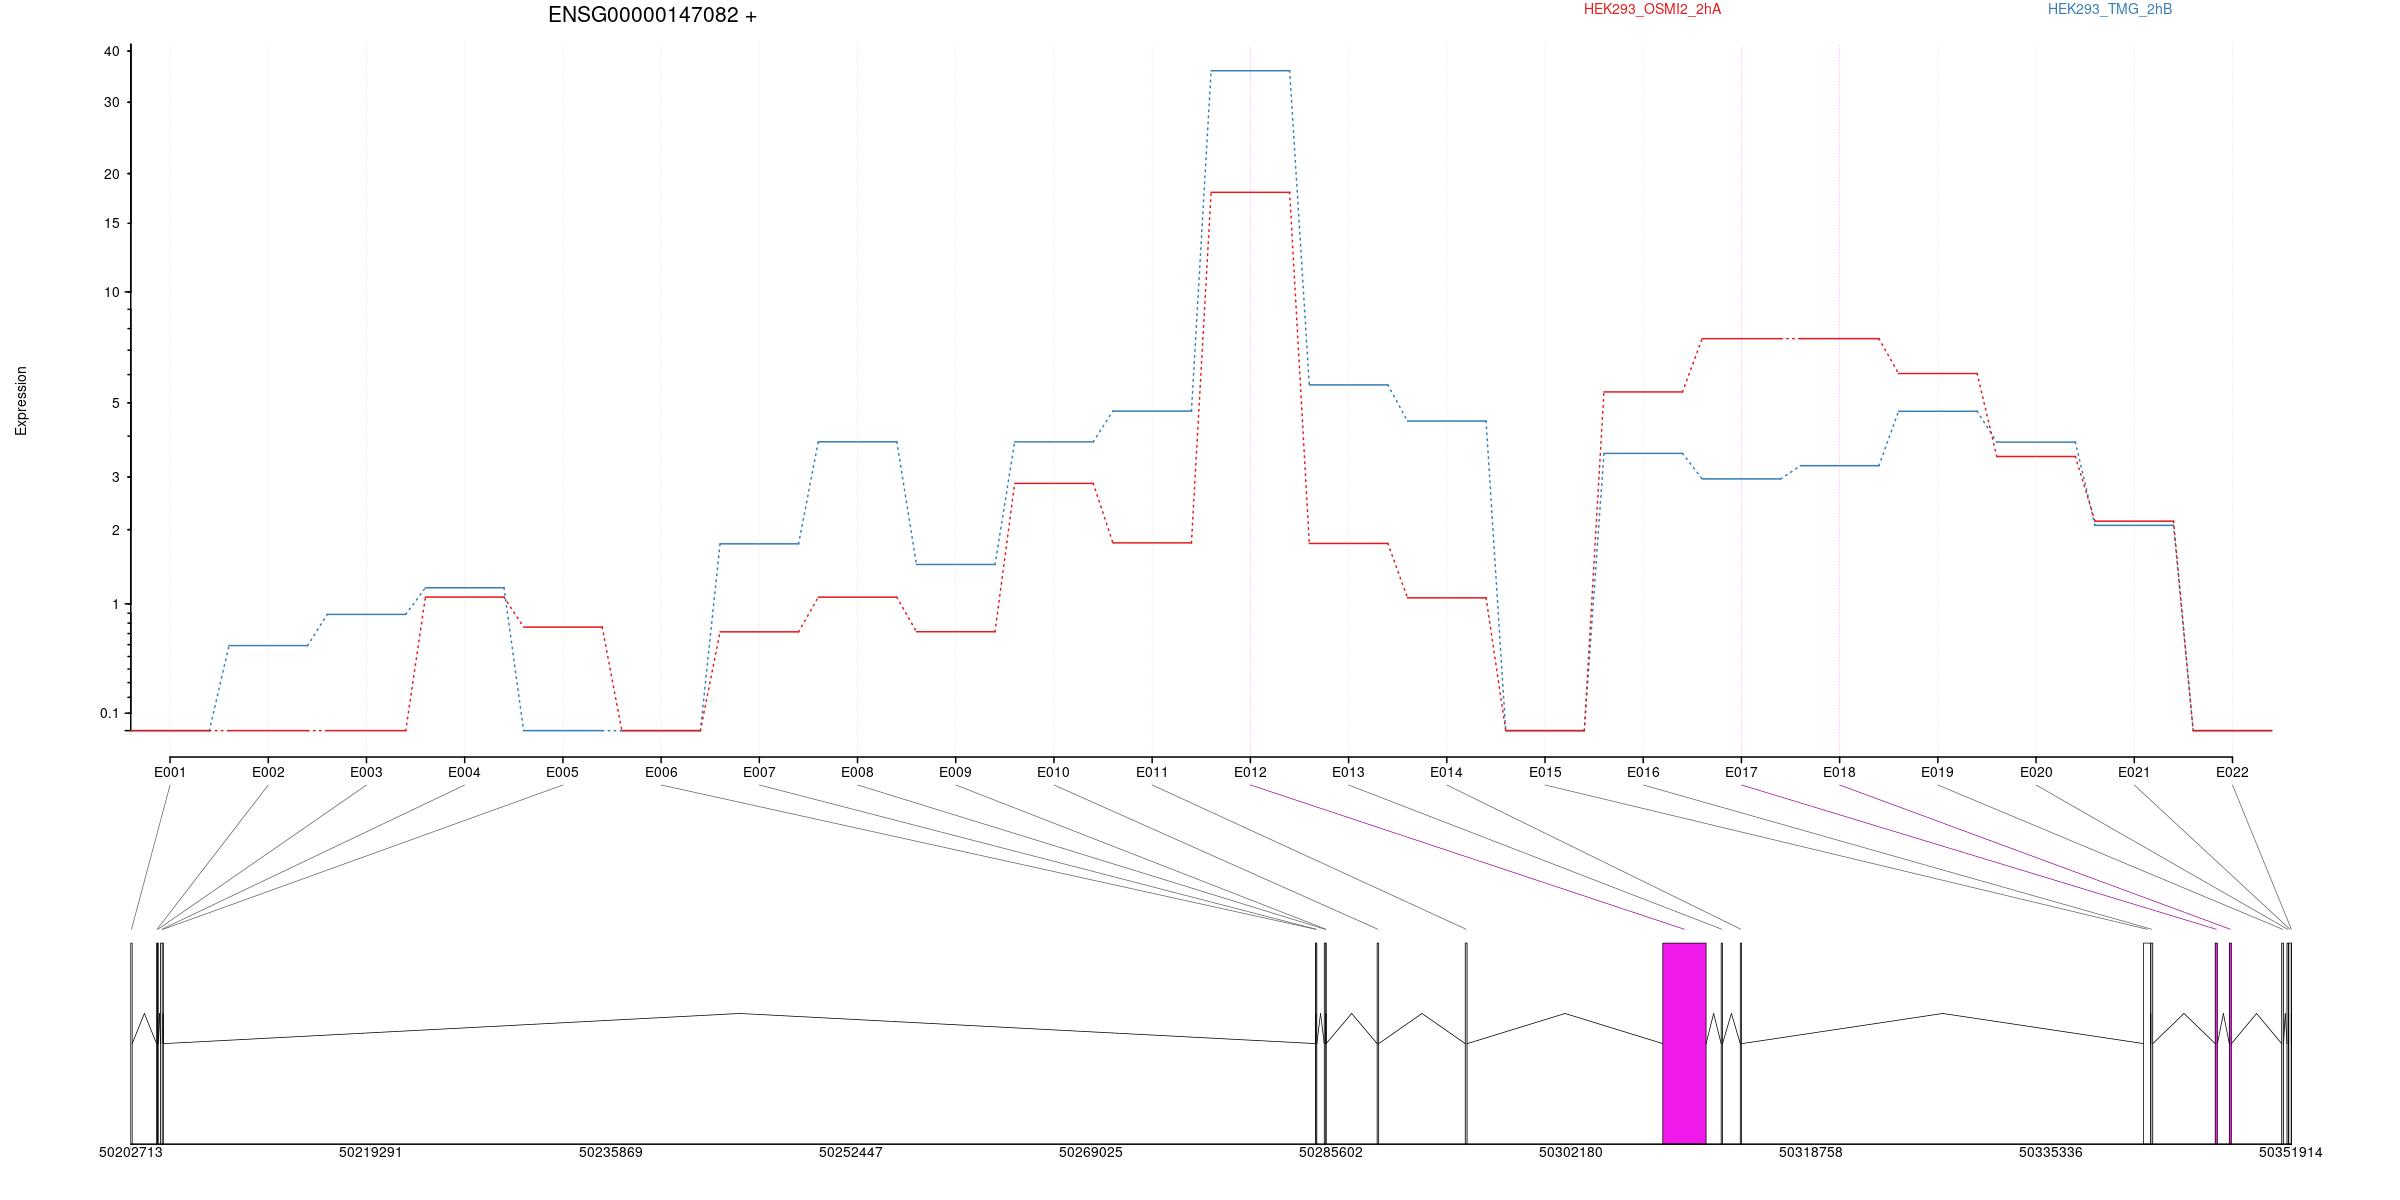
Task: Click y-axis tick value 15
Action: click(112, 223)
